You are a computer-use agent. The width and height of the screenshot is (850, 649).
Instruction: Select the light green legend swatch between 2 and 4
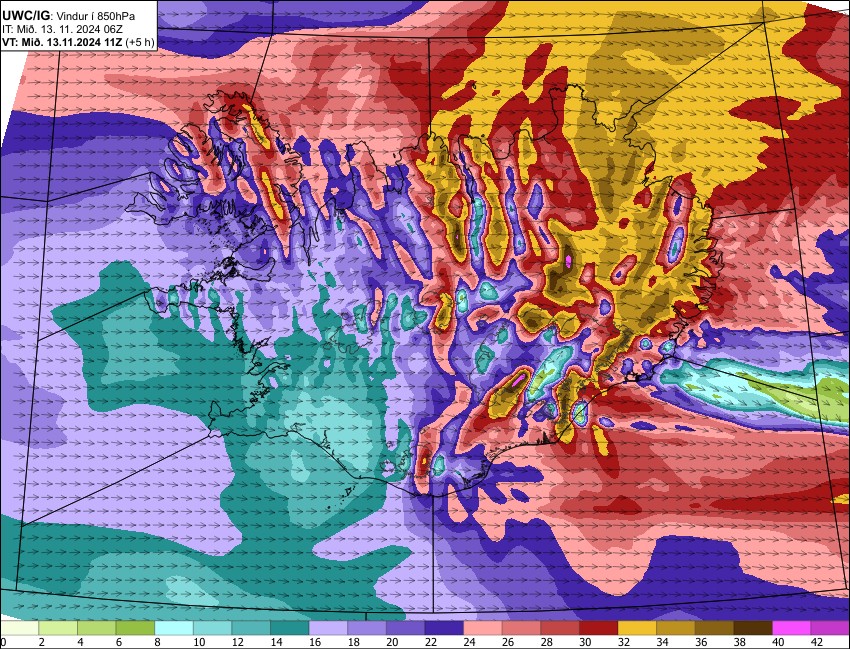59,628
